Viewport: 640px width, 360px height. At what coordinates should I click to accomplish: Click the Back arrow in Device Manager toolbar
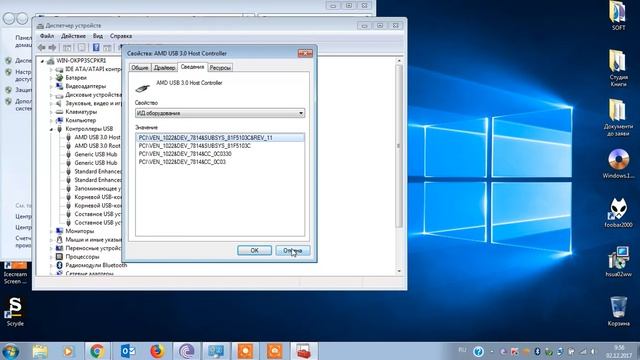coord(42,48)
